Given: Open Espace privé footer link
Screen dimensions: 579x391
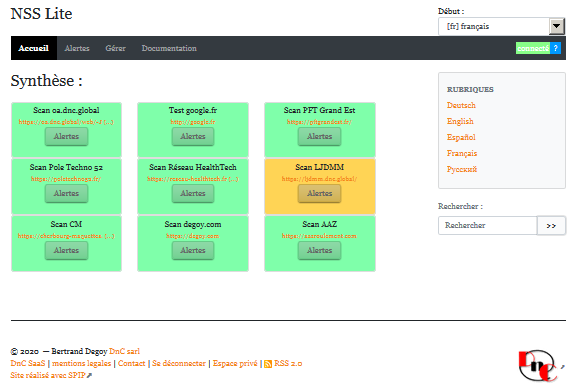Looking at the screenshot, I should (235, 363).
